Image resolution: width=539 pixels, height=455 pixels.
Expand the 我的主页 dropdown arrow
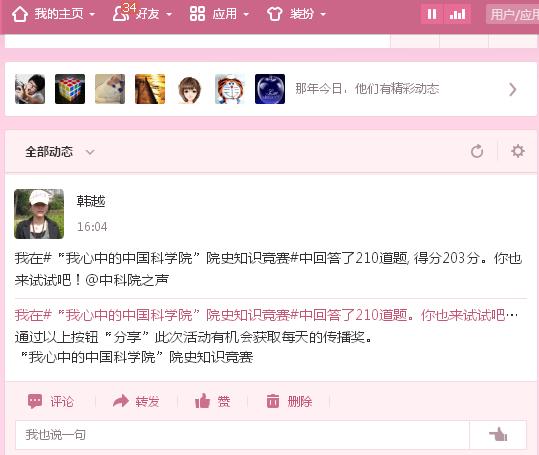point(92,14)
